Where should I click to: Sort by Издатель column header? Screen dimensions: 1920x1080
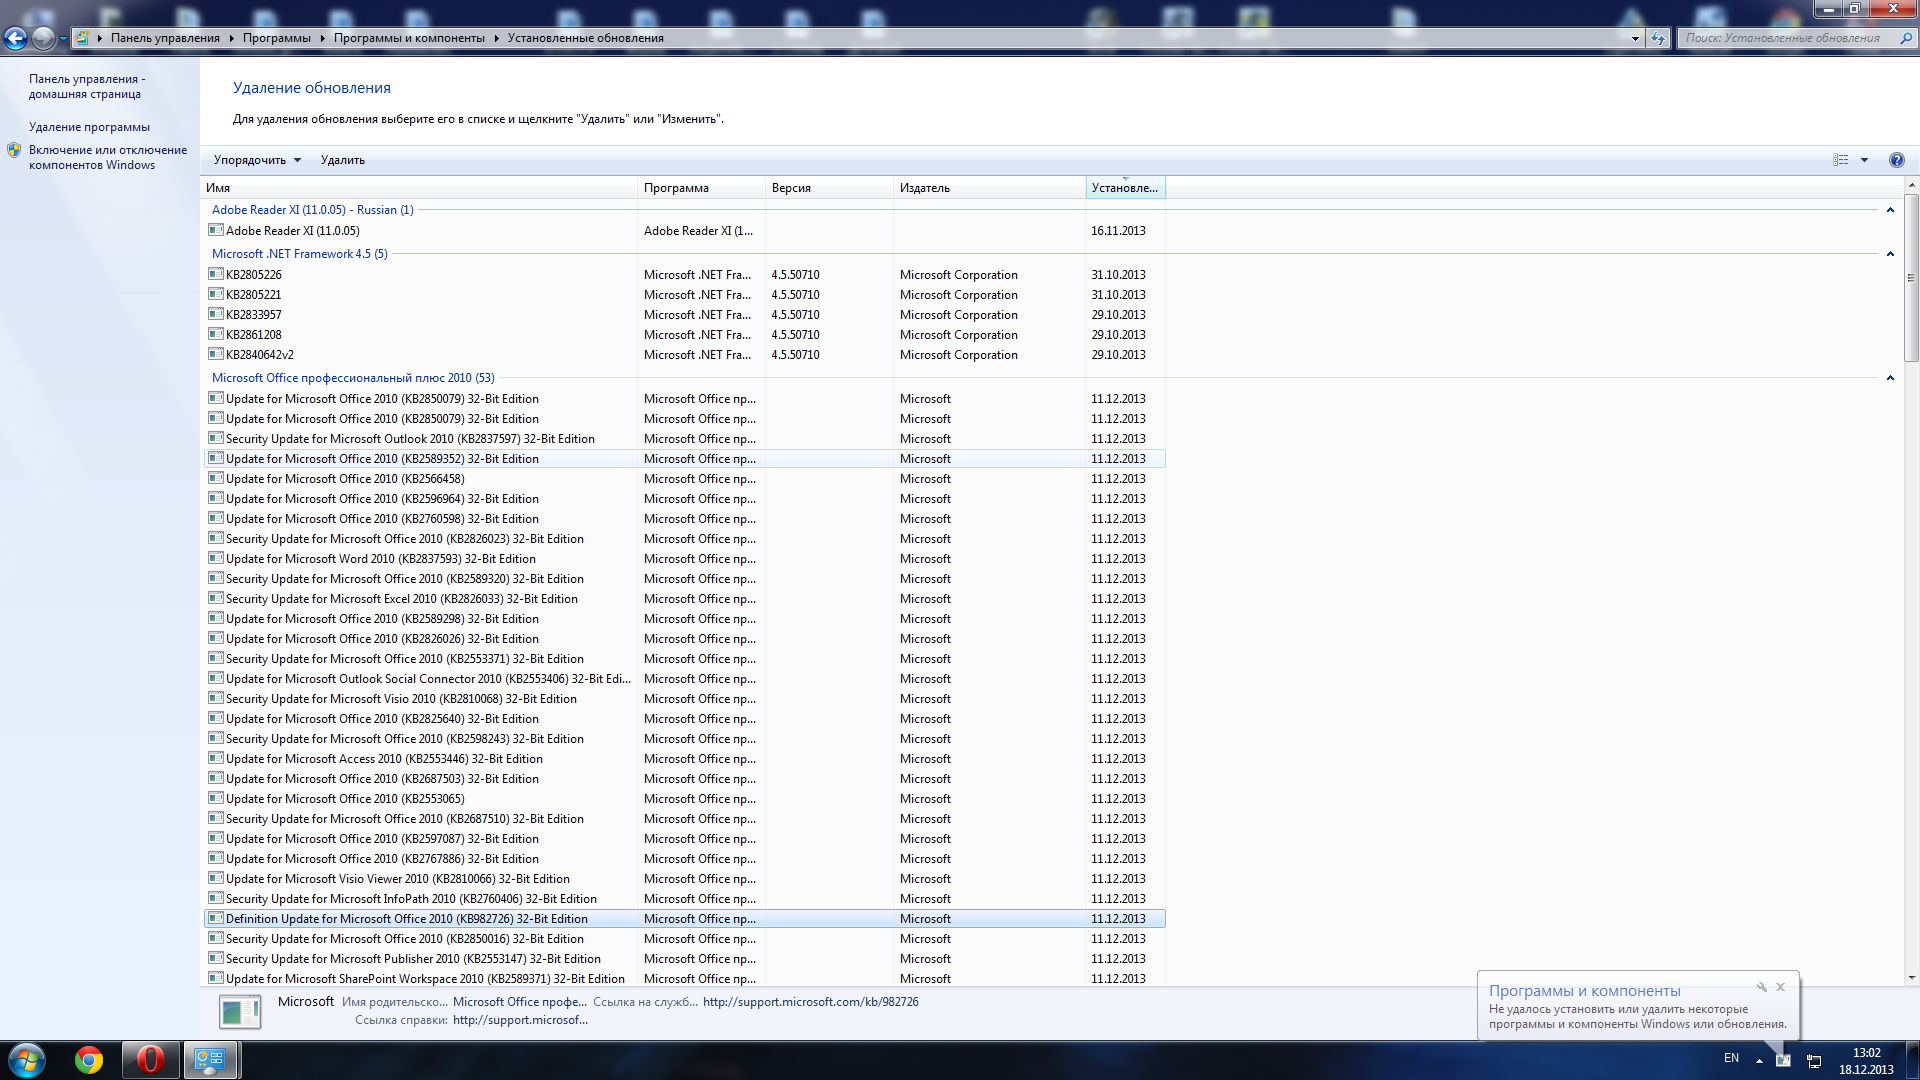click(989, 188)
